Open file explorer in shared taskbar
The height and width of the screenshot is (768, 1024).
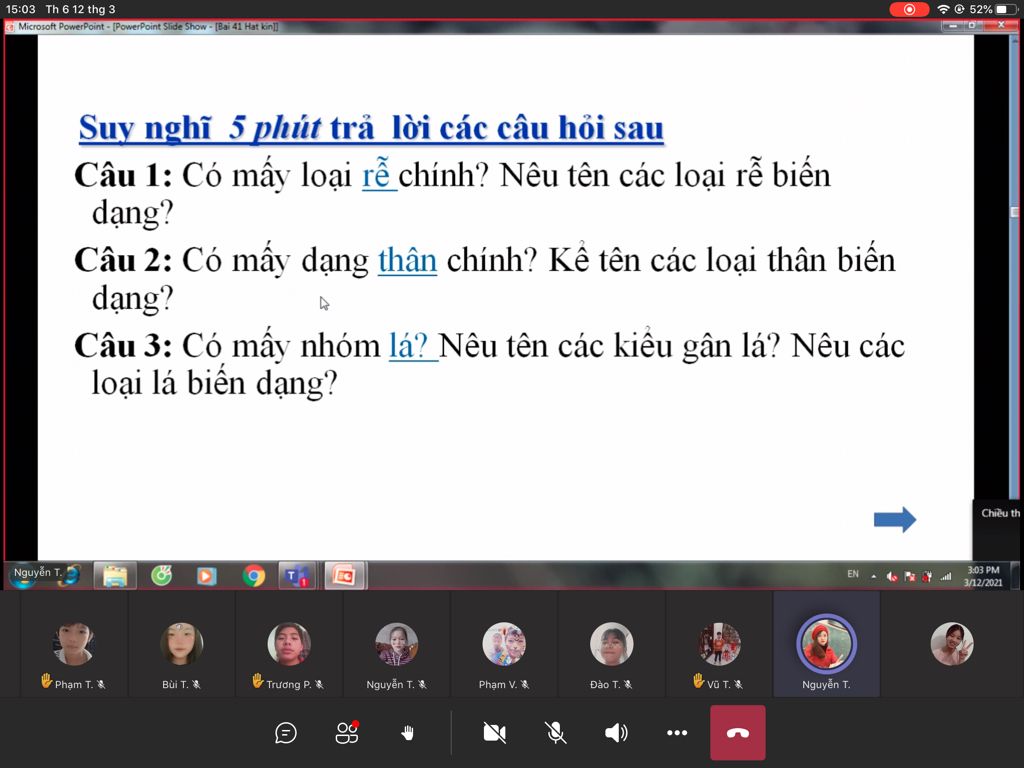click(x=115, y=576)
